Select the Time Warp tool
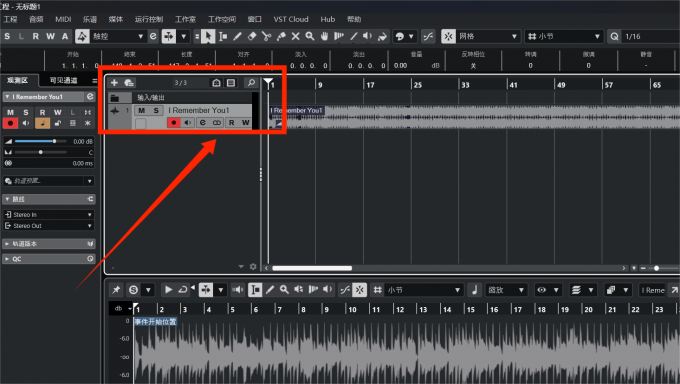The width and height of the screenshot is (680, 384). click(339, 36)
